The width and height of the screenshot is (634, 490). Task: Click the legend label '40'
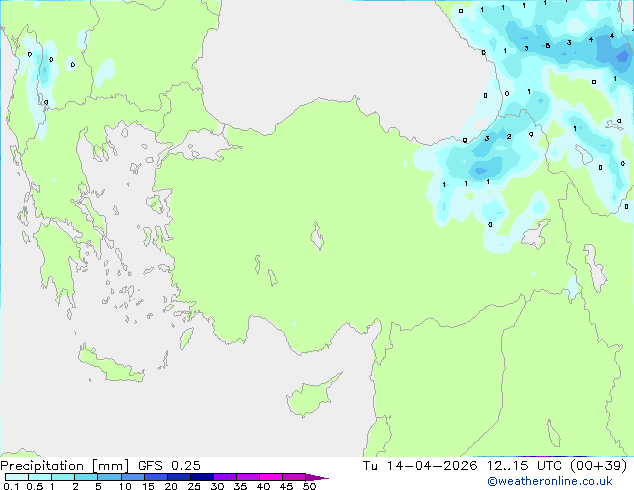[x=263, y=486]
